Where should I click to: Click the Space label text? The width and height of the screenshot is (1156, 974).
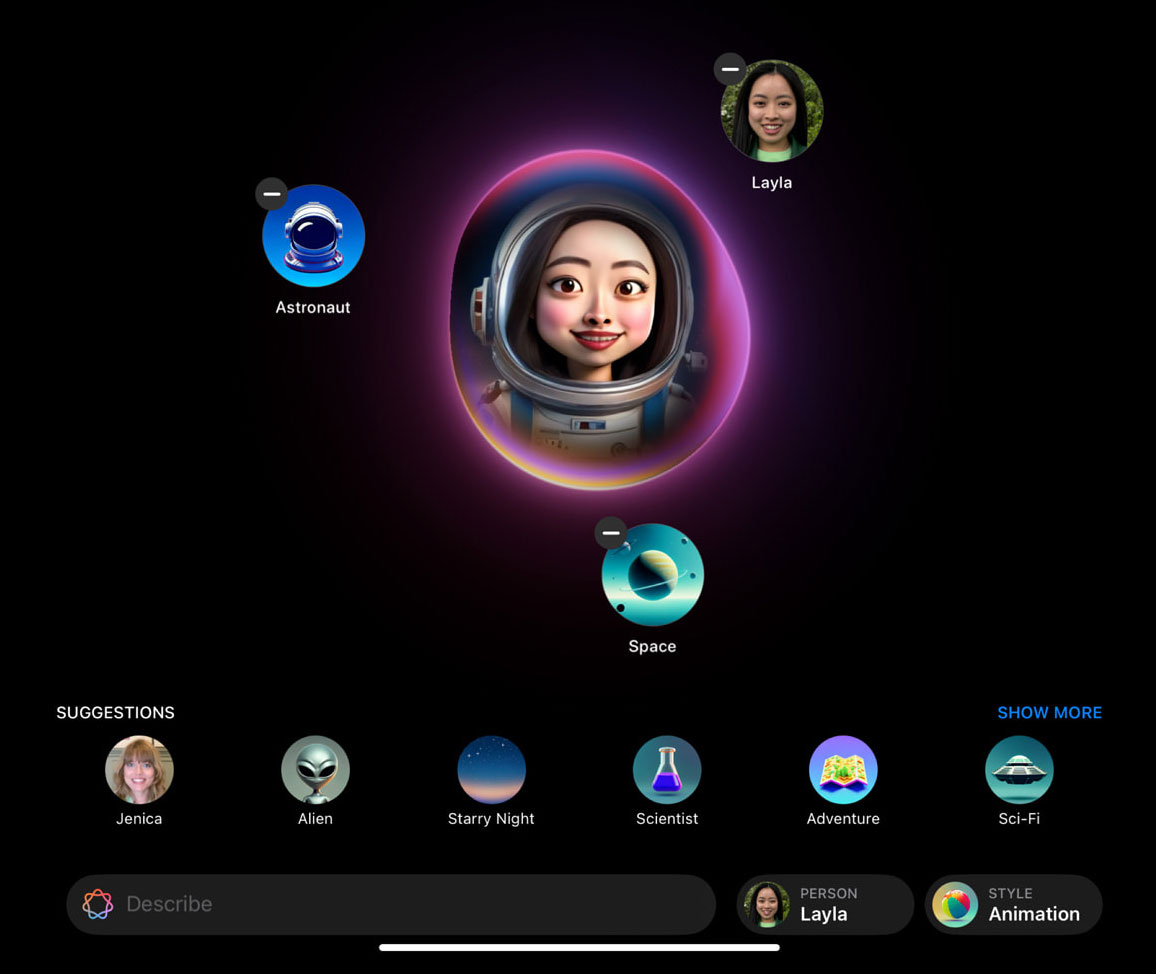(x=652, y=647)
